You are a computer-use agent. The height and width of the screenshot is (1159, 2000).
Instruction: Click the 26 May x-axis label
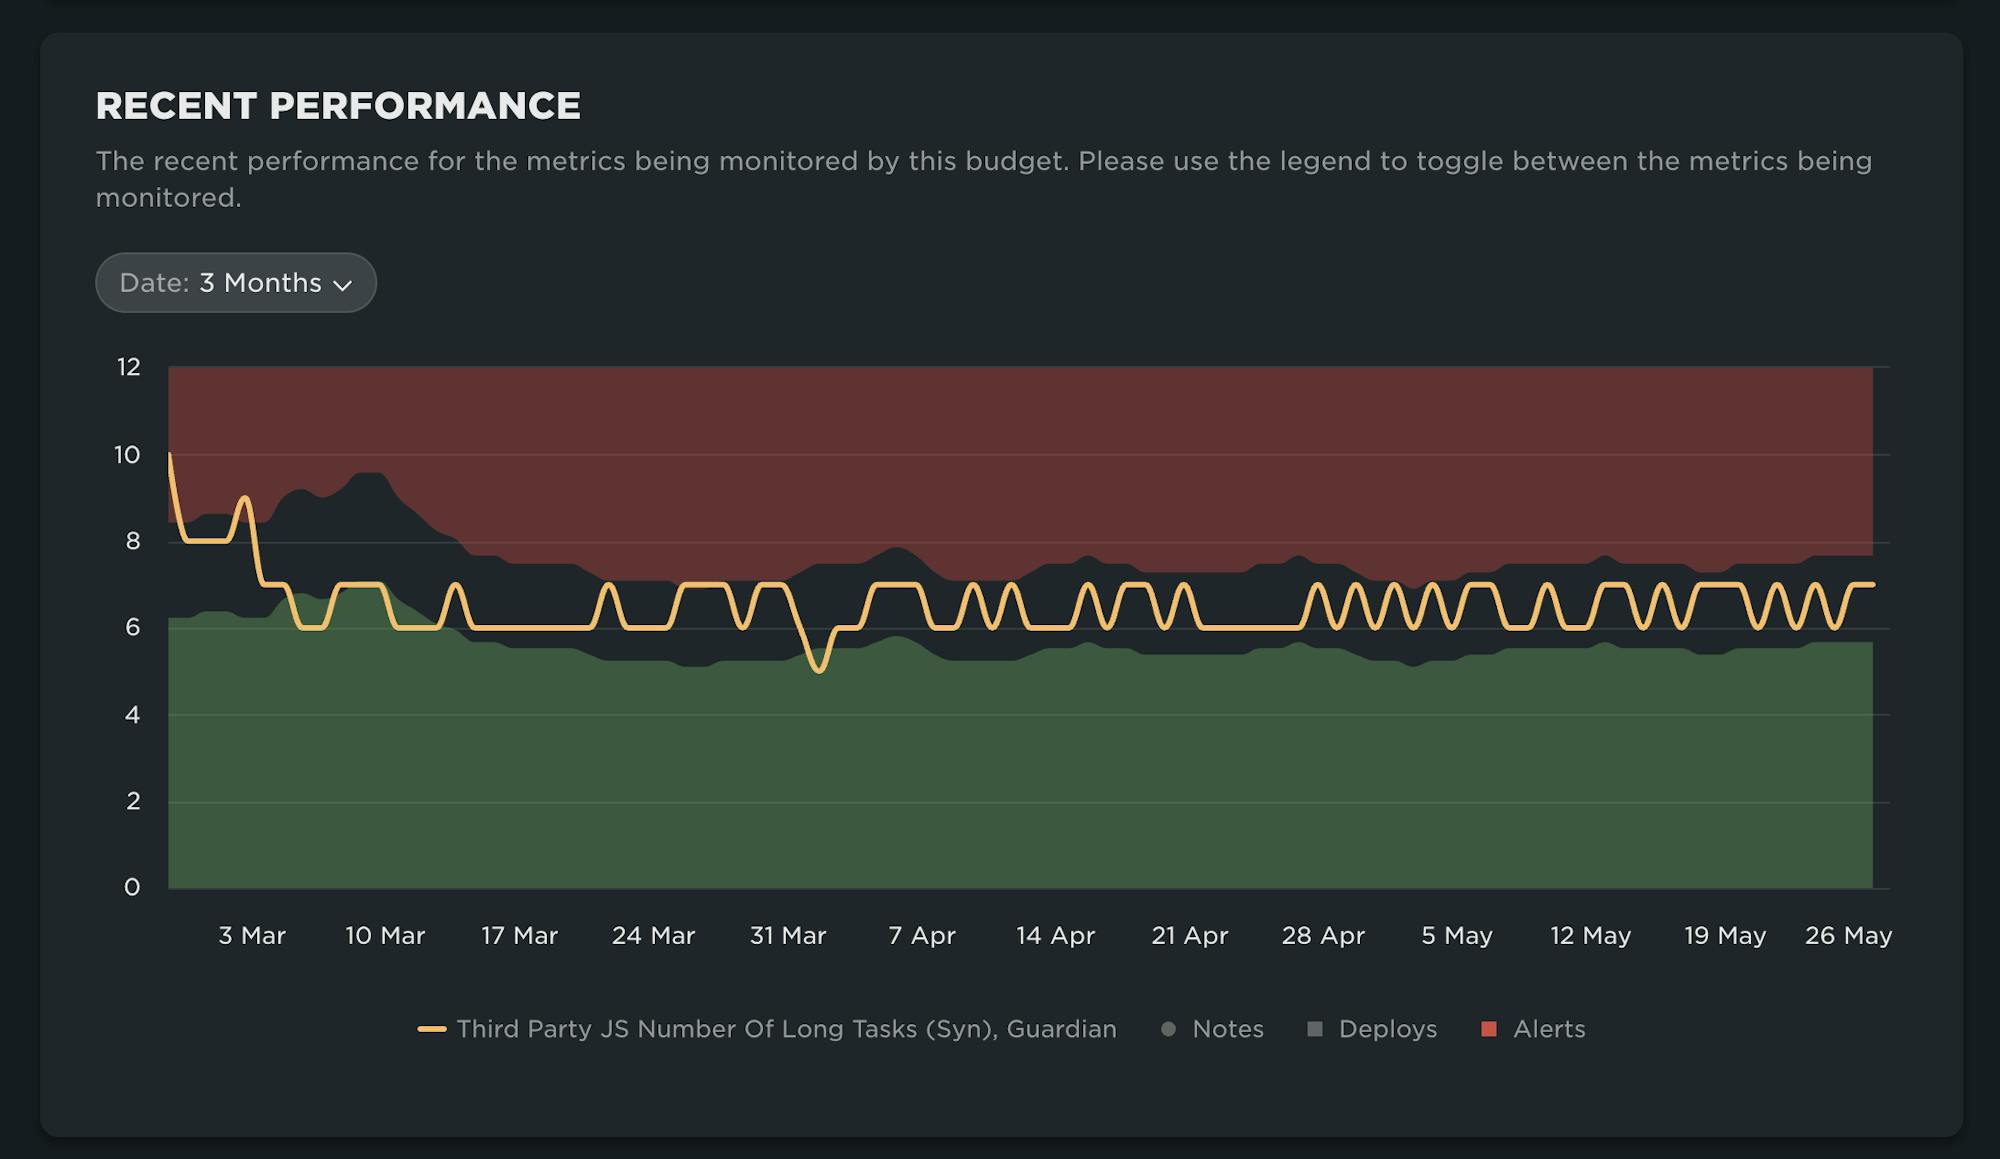[1848, 936]
